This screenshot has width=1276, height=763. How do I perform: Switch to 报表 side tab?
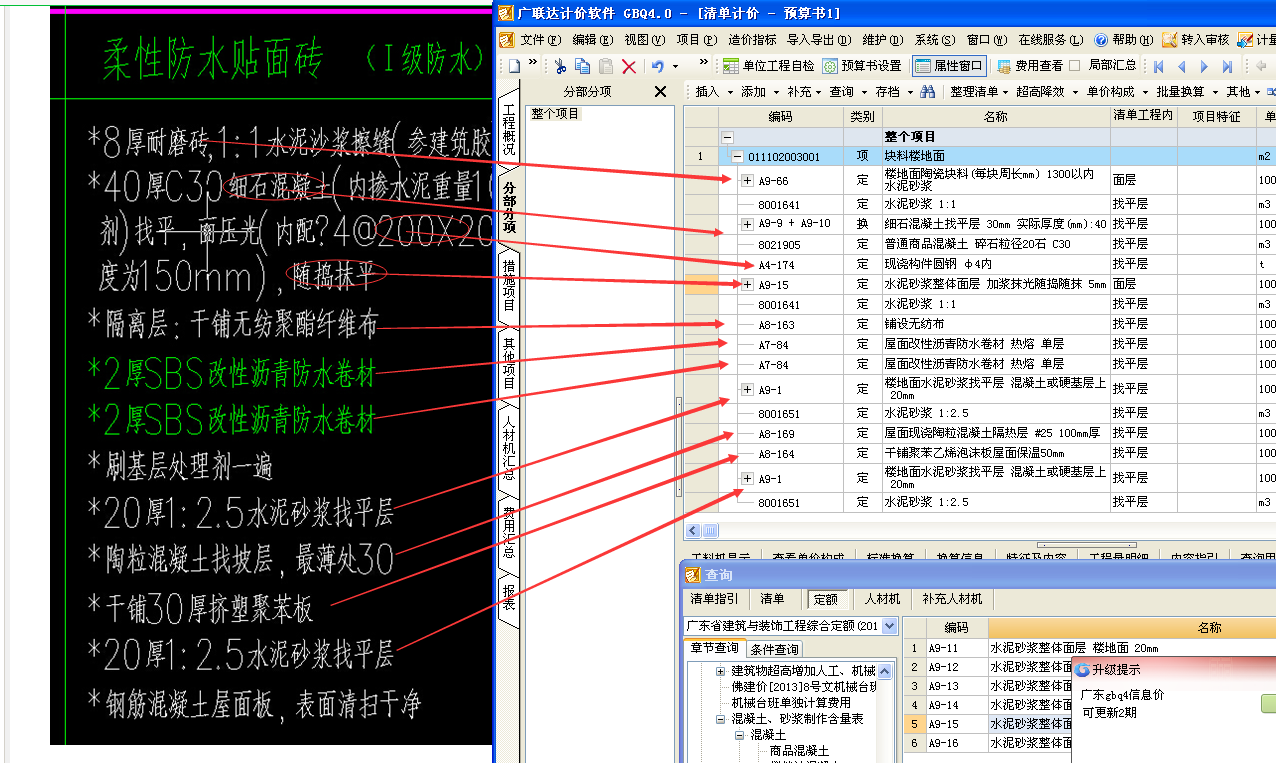coord(509,598)
